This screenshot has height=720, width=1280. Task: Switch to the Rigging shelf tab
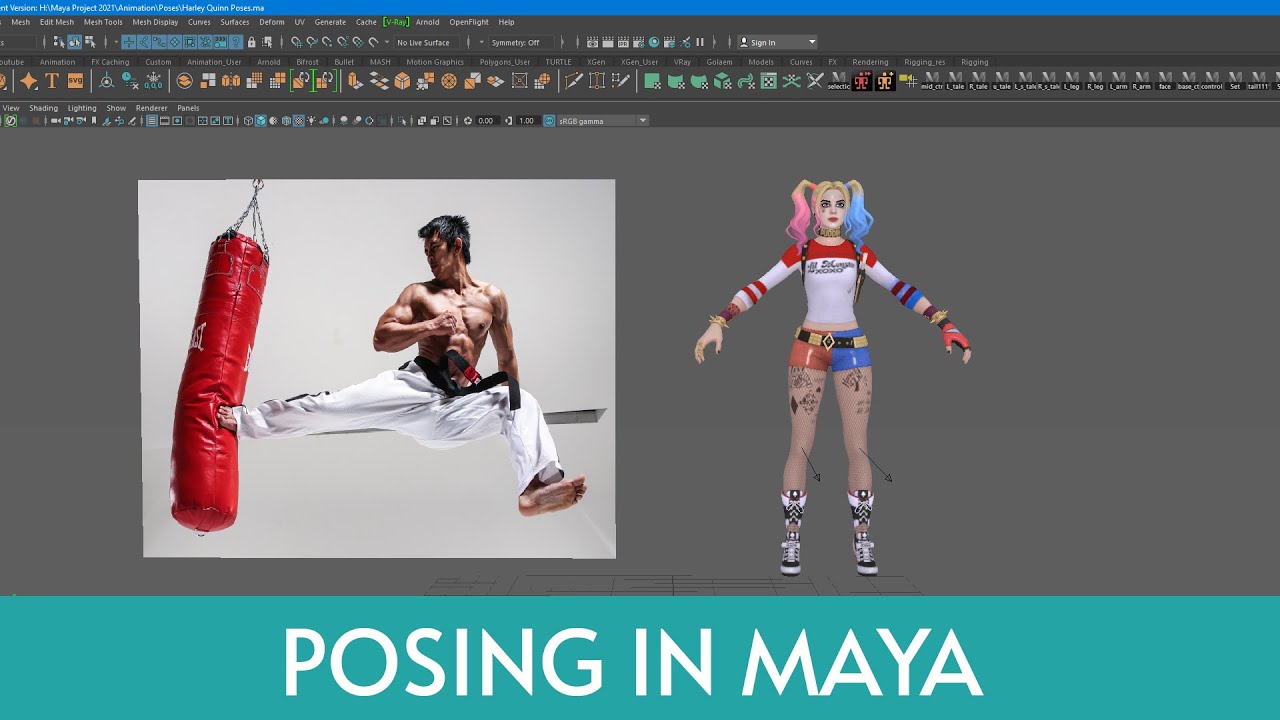click(x=974, y=62)
